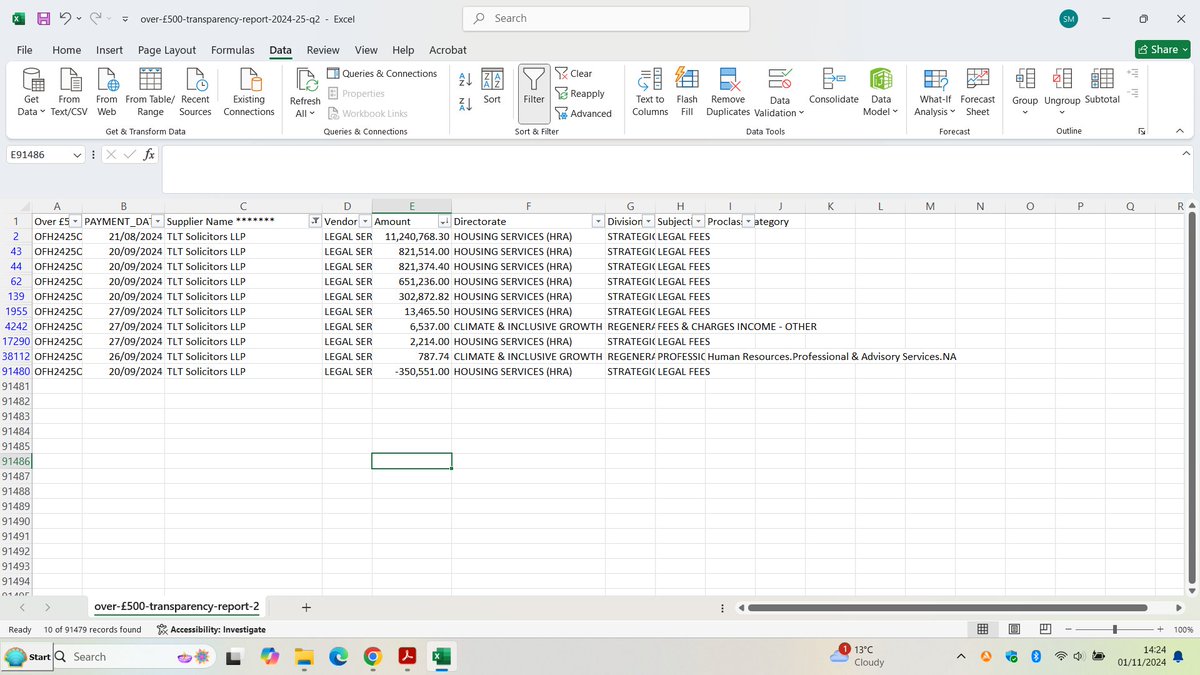
Task: Click the Insert Function fx icon
Action: (x=148, y=155)
